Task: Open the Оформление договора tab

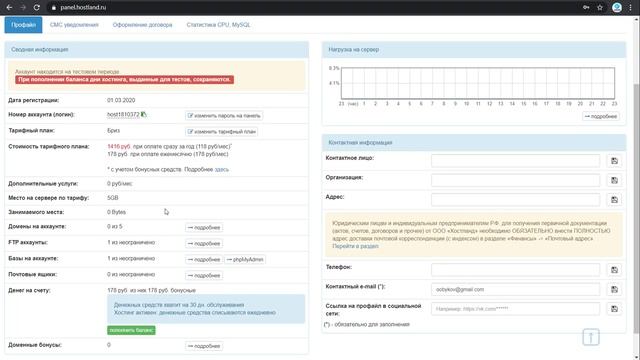Action: coord(142,25)
